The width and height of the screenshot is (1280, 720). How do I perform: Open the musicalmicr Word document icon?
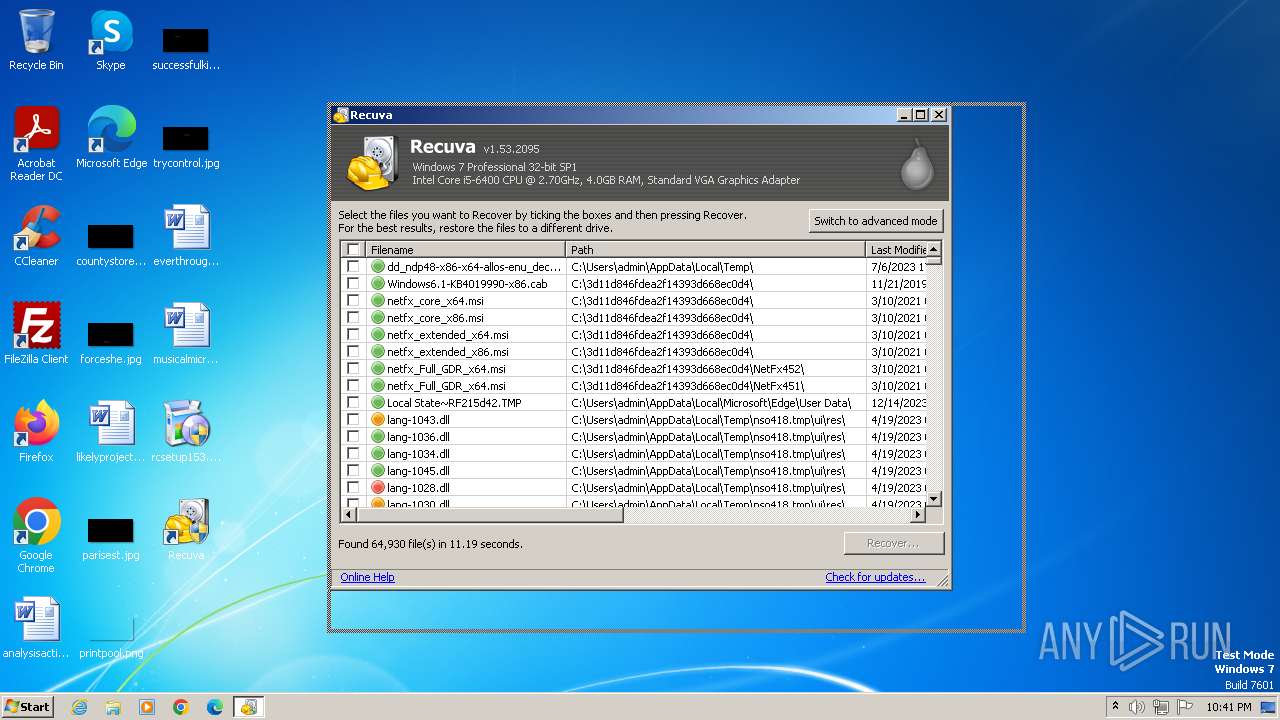click(186, 333)
